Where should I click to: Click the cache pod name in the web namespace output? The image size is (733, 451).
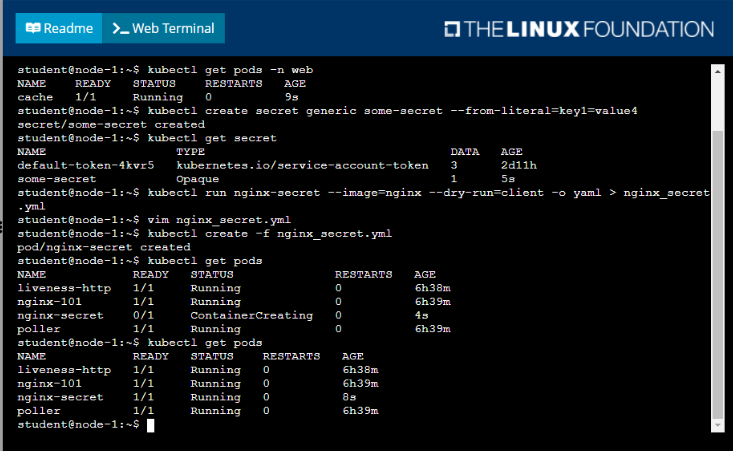coord(33,97)
